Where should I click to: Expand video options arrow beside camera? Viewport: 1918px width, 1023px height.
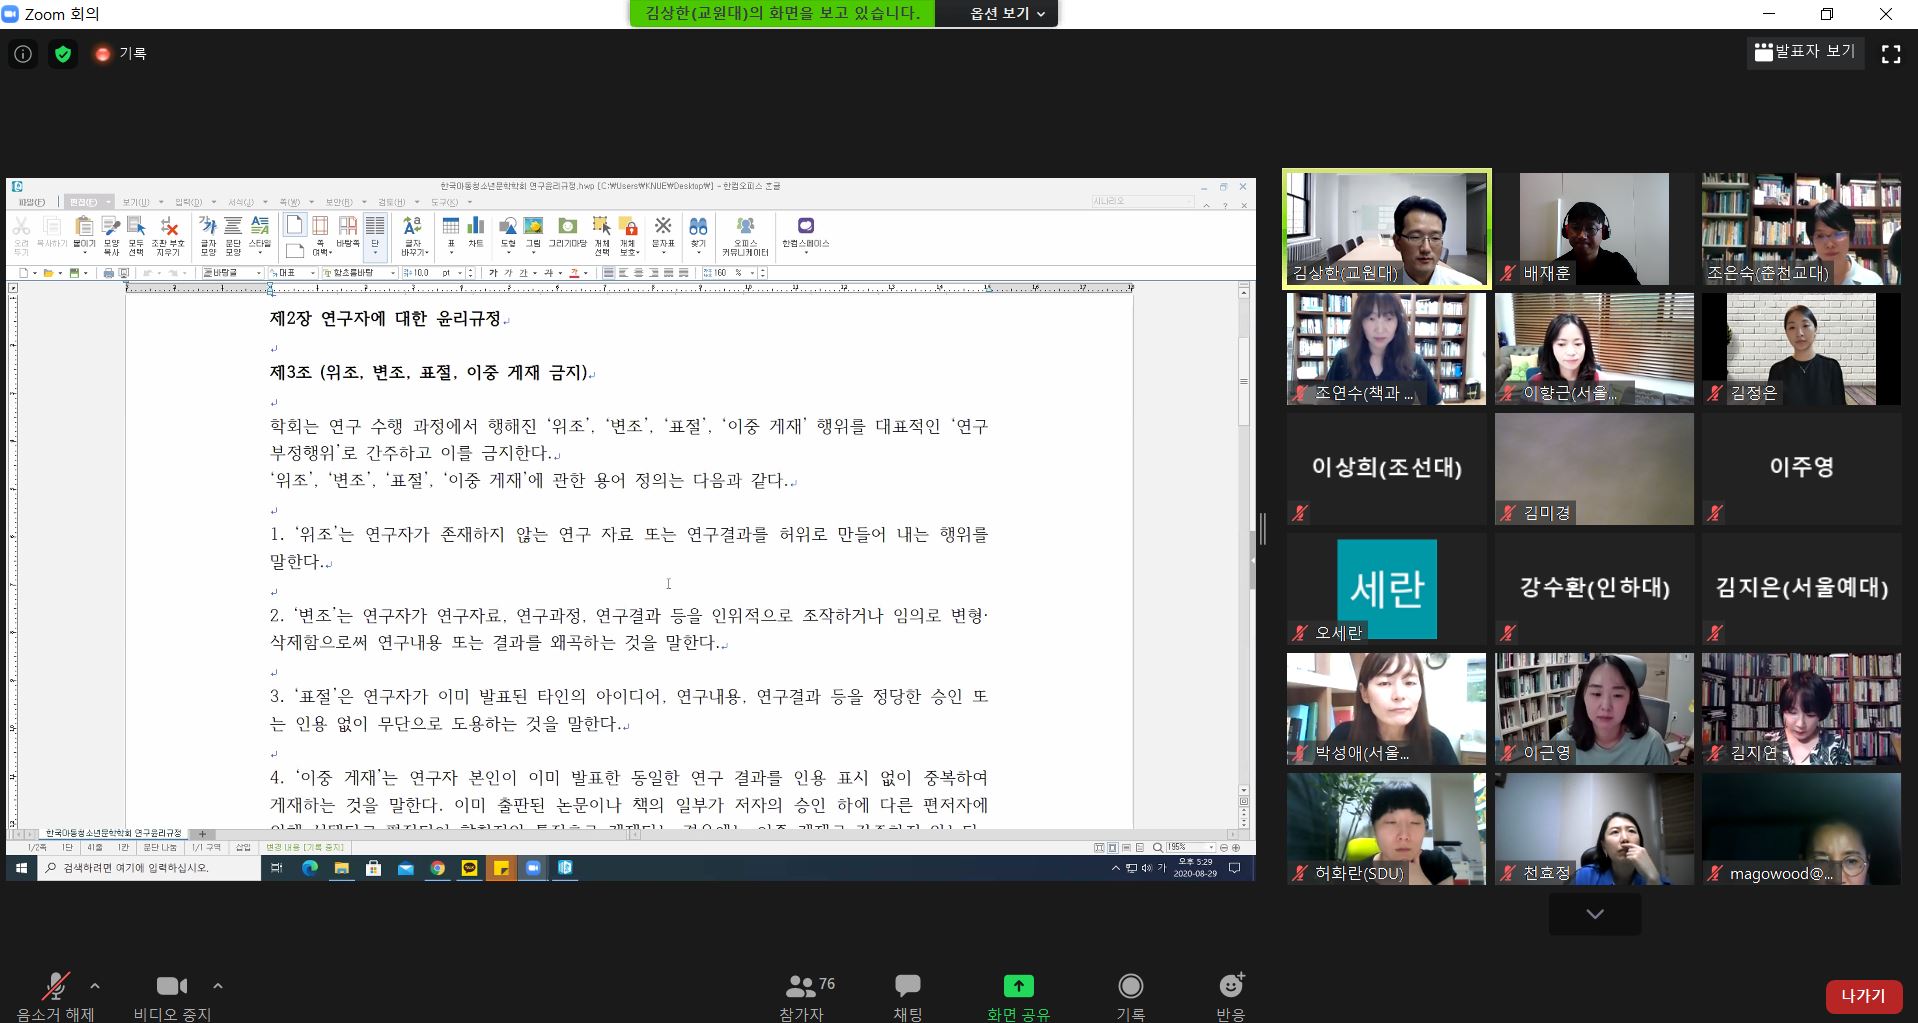pos(218,986)
